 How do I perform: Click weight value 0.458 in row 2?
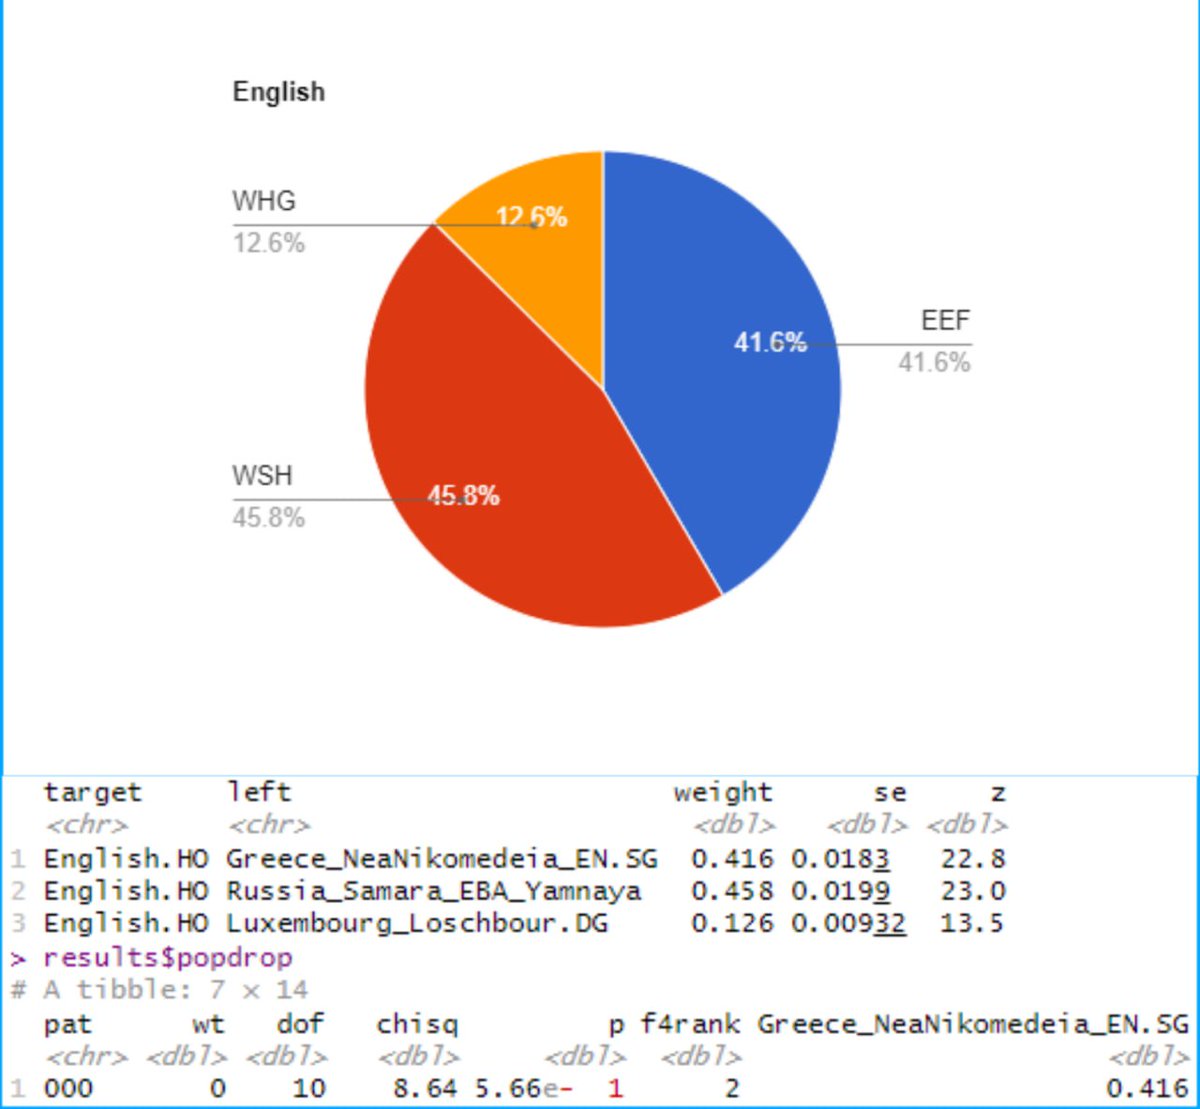[731, 890]
